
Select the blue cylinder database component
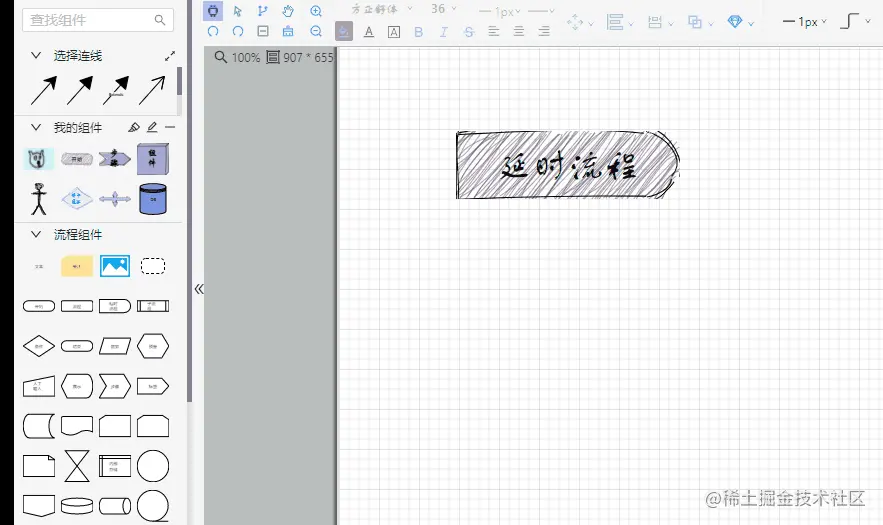pos(153,199)
